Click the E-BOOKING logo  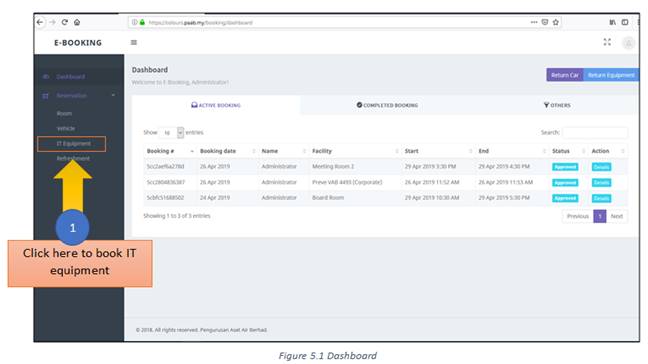tap(78, 43)
